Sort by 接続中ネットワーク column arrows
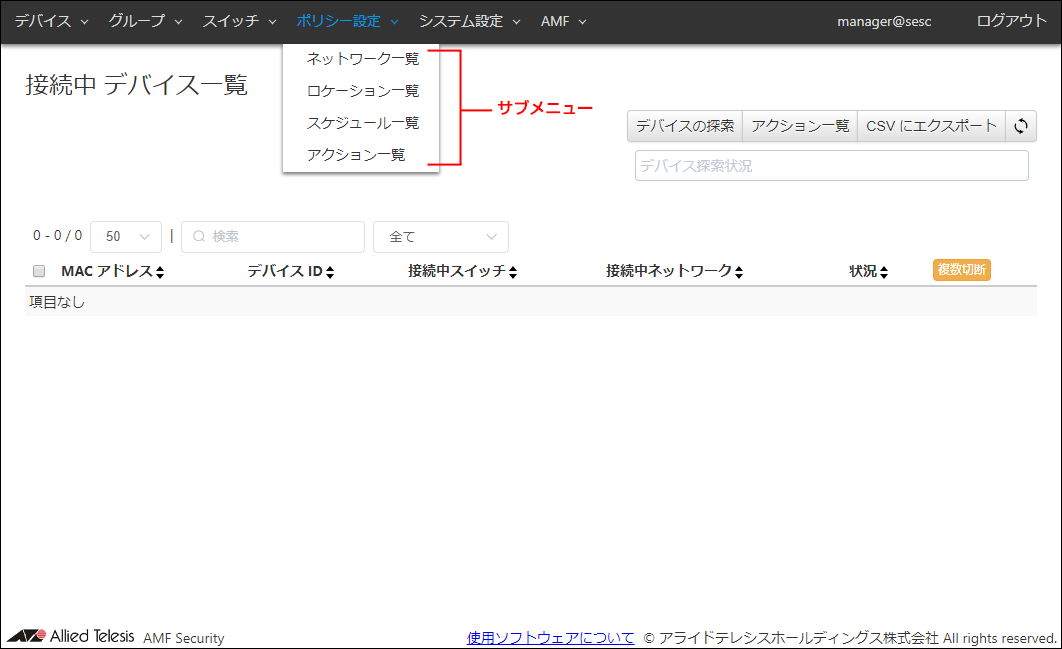1062x649 pixels. tap(739, 272)
